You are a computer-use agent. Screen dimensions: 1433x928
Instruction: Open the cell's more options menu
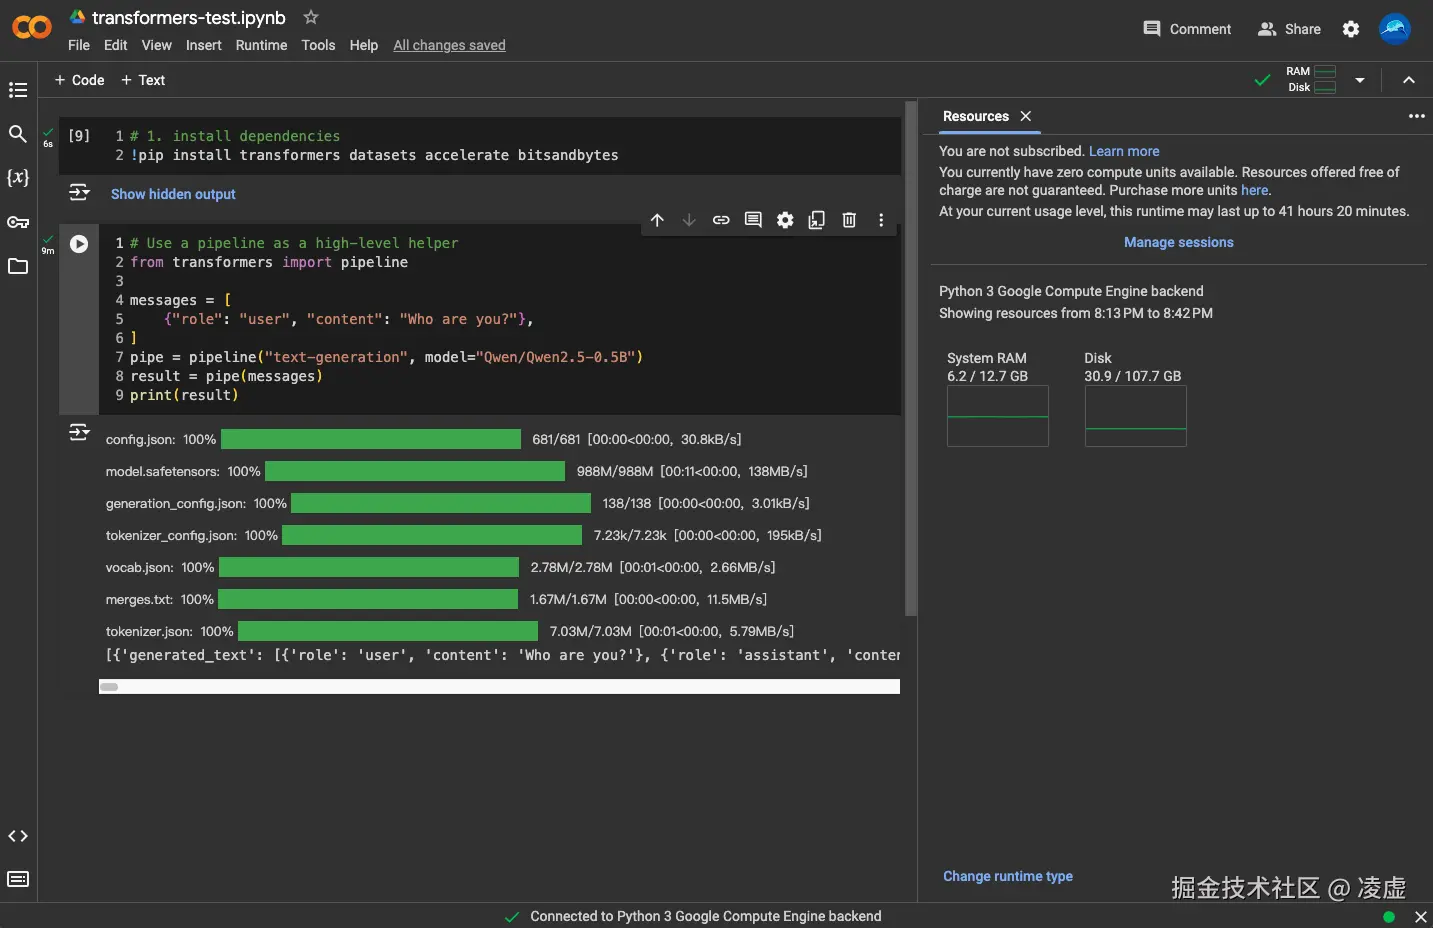pyautogui.click(x=881, y=220)
